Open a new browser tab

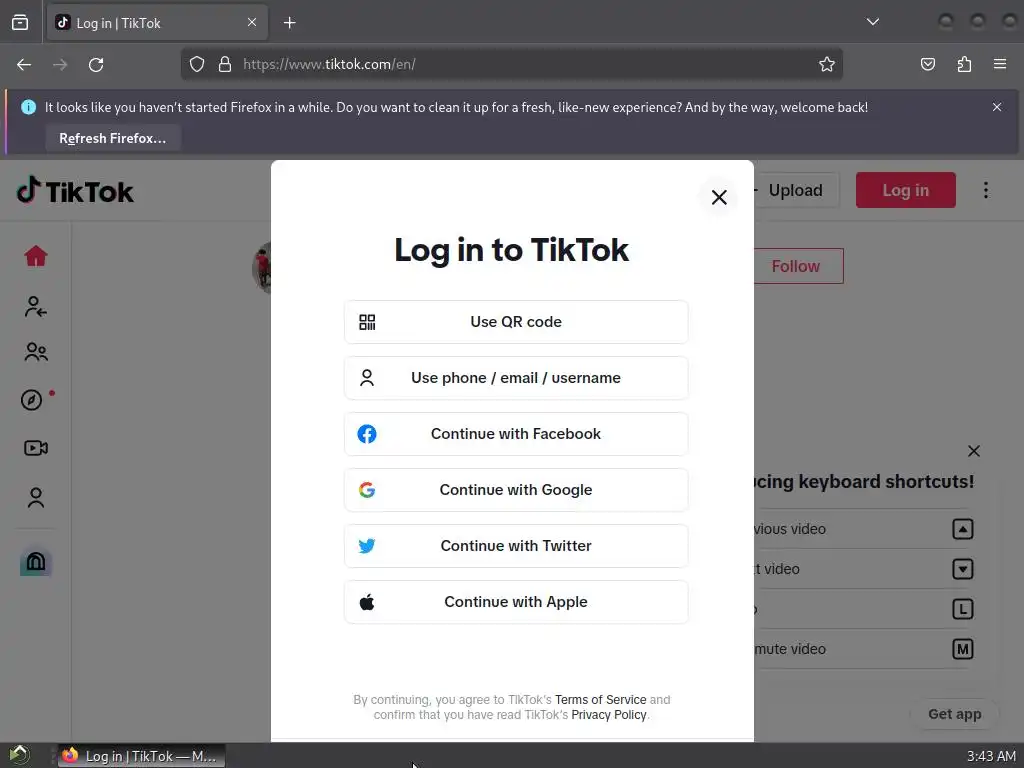(289, 23)
